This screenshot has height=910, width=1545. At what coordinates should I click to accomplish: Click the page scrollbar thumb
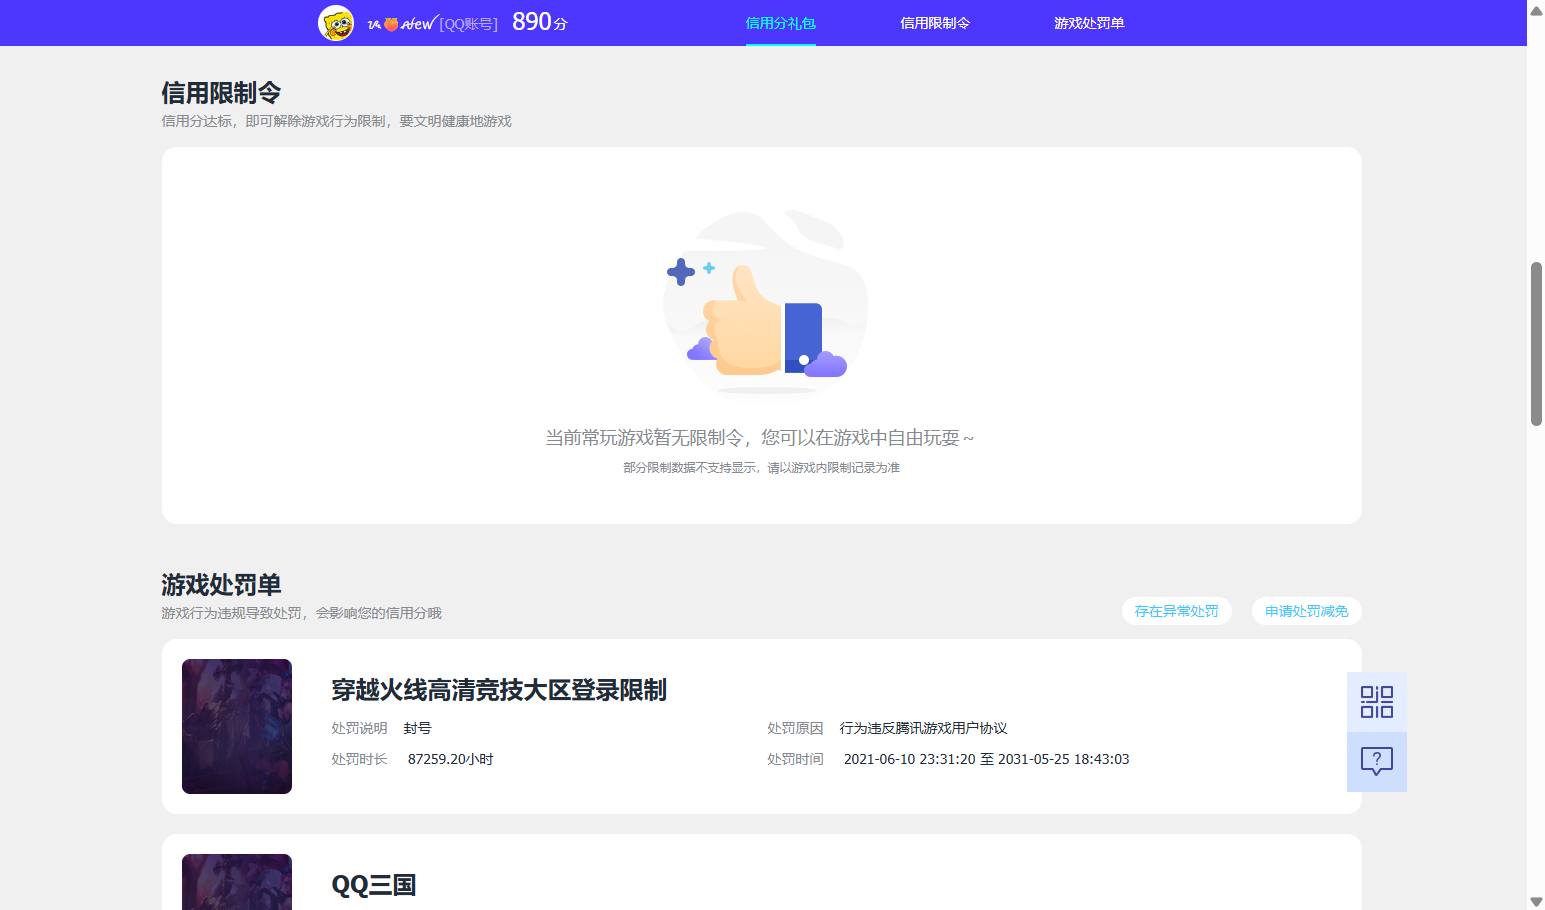pos(1536,344)
